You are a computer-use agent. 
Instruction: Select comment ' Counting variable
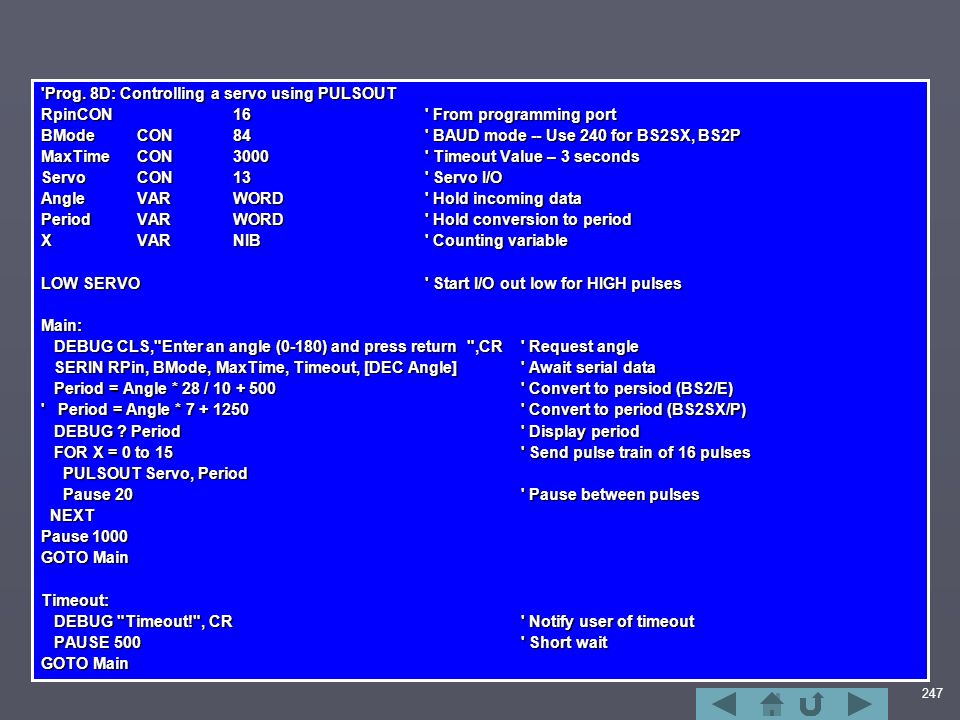(496, 241)
